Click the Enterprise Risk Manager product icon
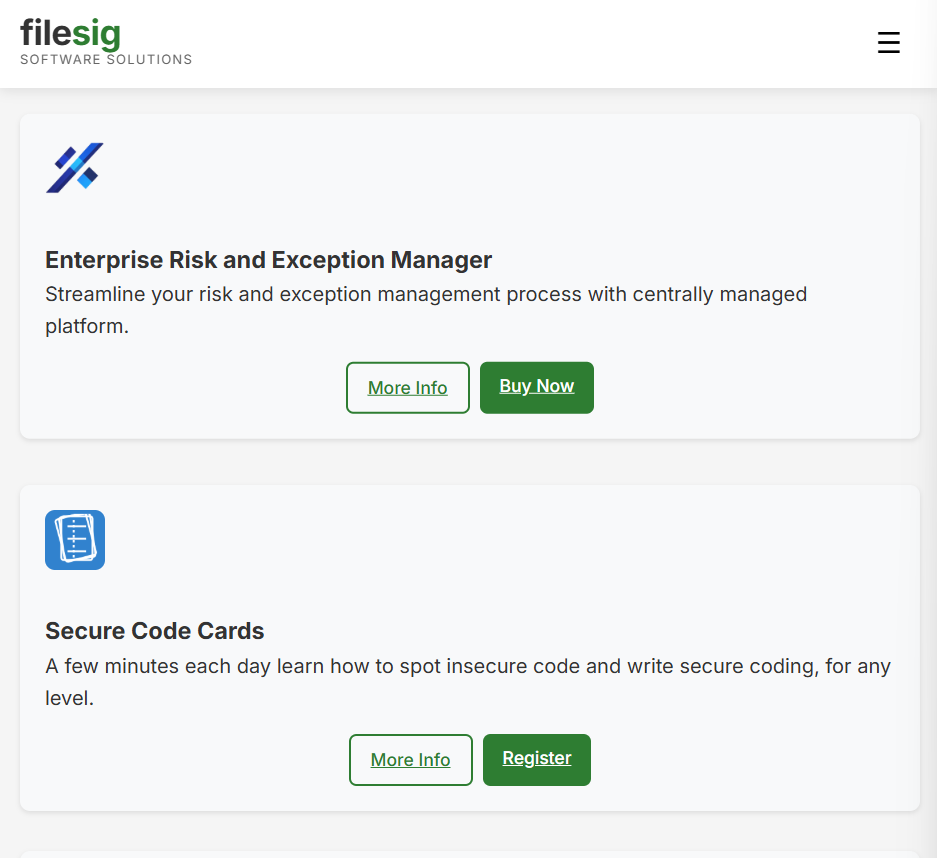Viewport: 937px width, 858px height. click(x=75, y=168)
